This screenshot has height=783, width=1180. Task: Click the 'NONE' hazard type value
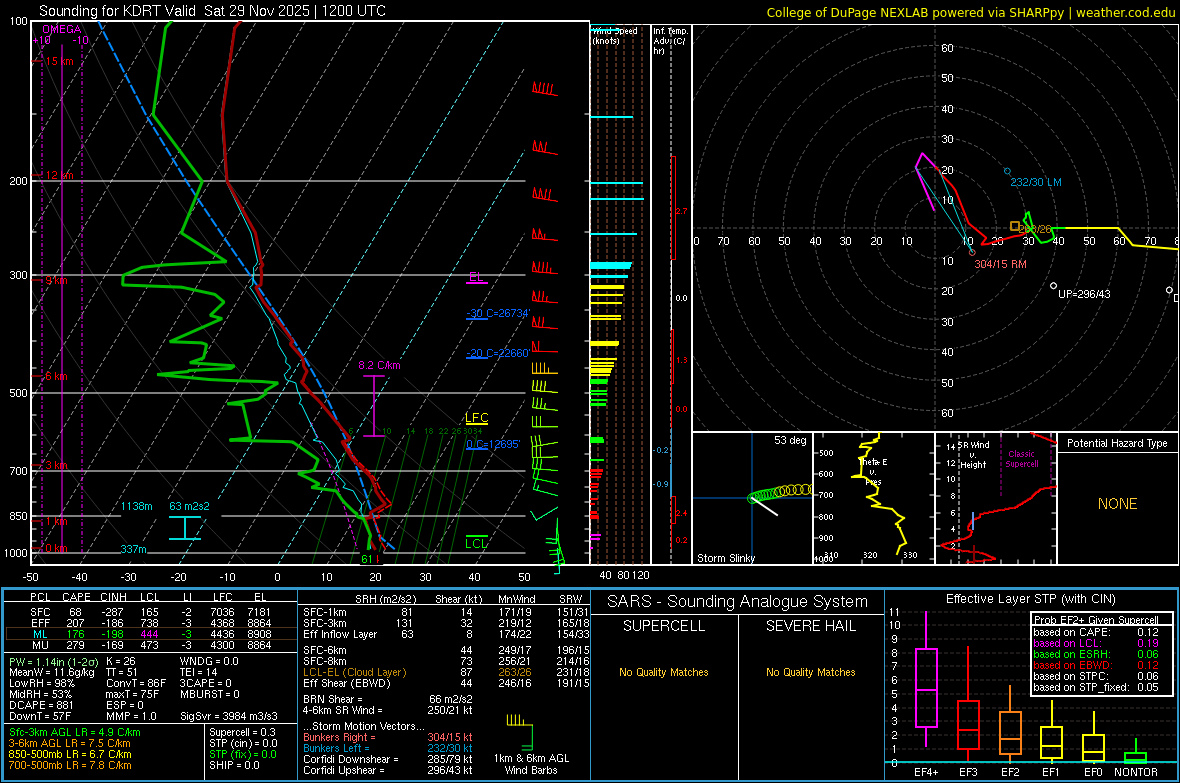coord(1117,504)
